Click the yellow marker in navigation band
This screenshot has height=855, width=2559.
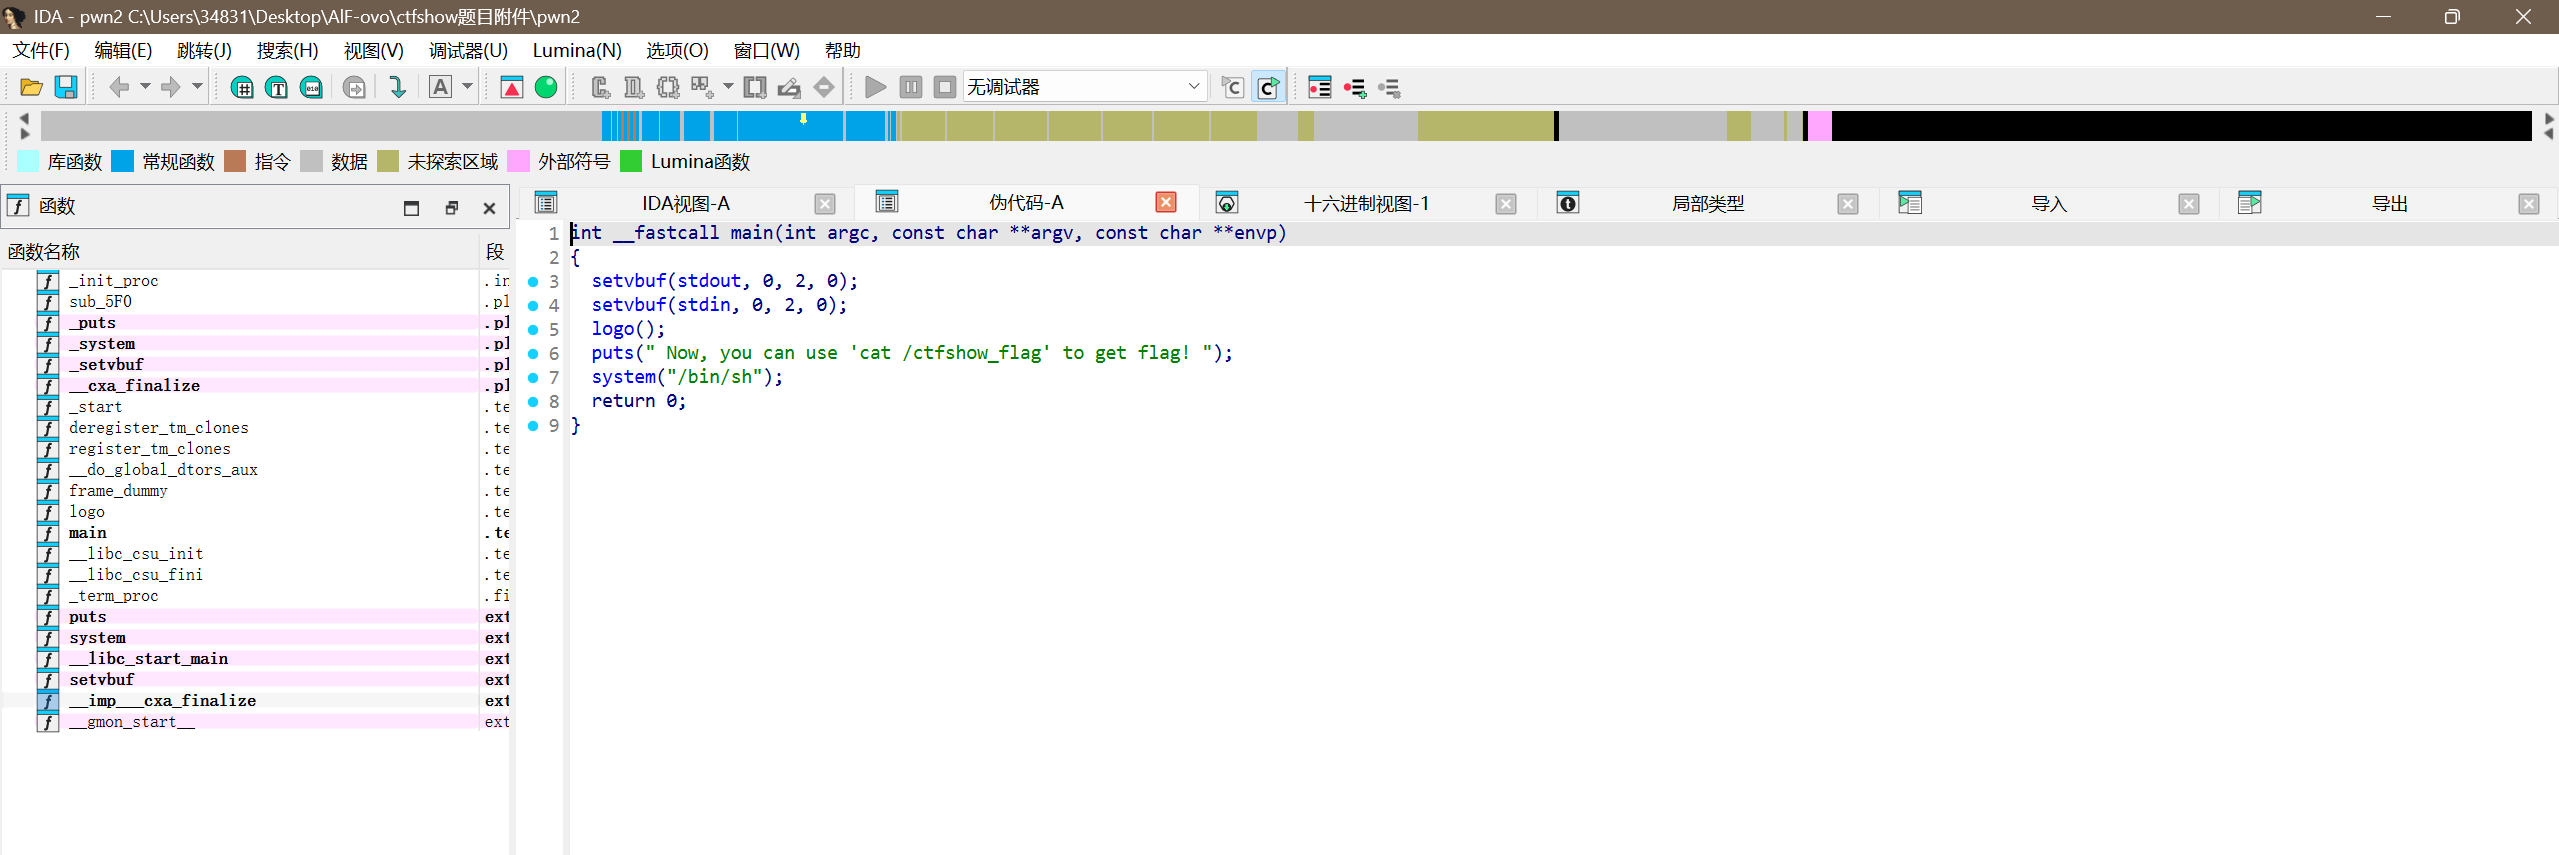coord(803,119)
